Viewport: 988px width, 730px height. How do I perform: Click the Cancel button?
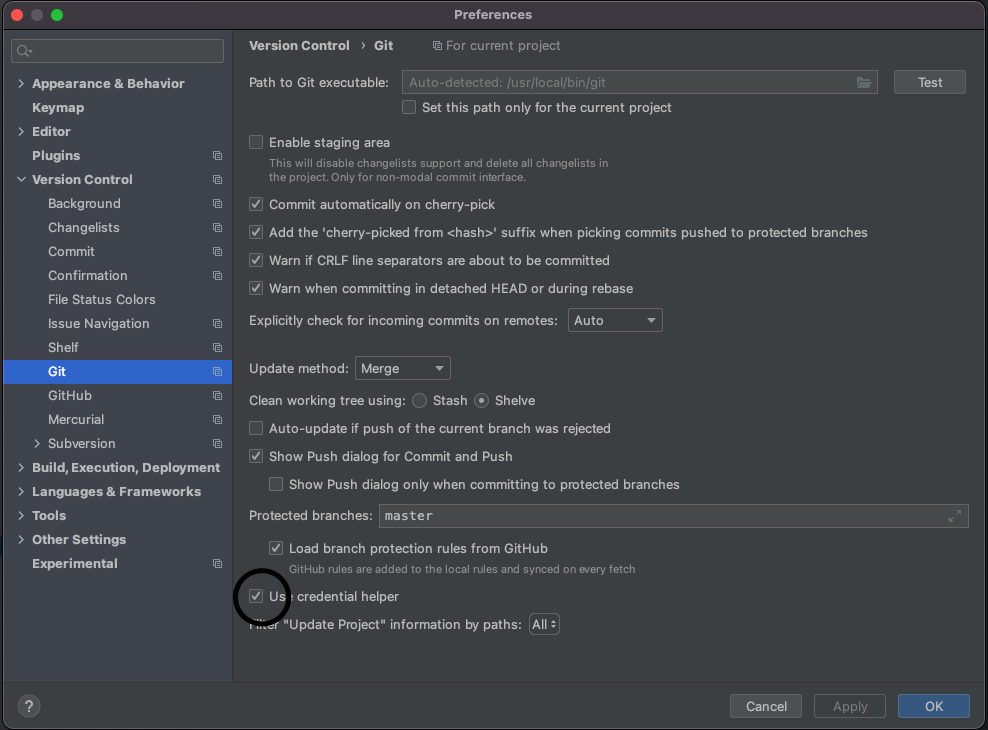766,706
